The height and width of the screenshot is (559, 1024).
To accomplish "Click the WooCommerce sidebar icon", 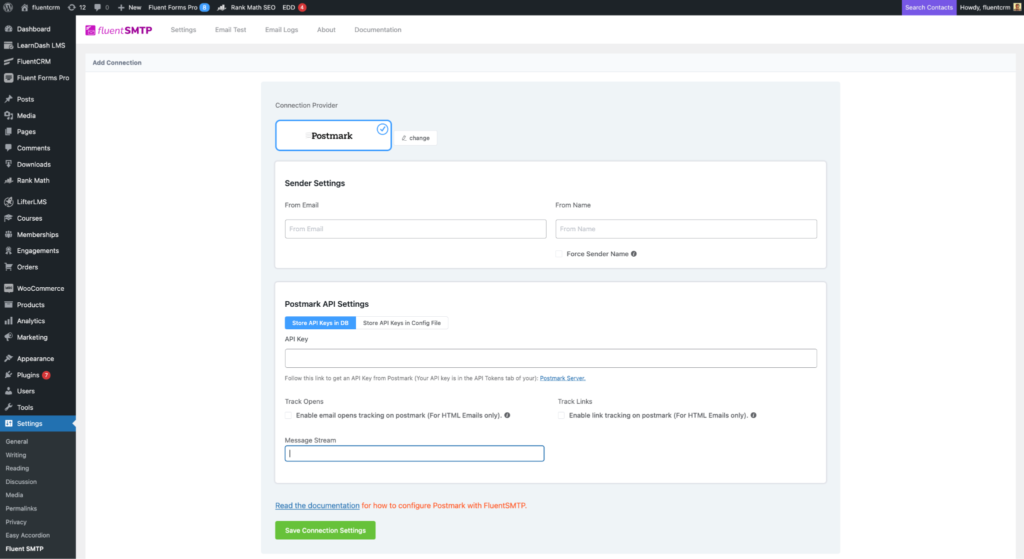I will click(8, 288).
